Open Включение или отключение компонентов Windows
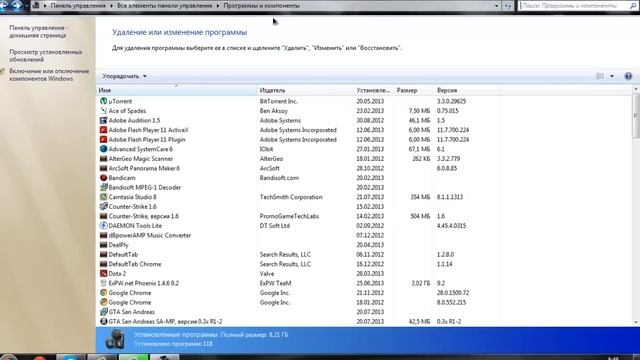 [49, 75]
